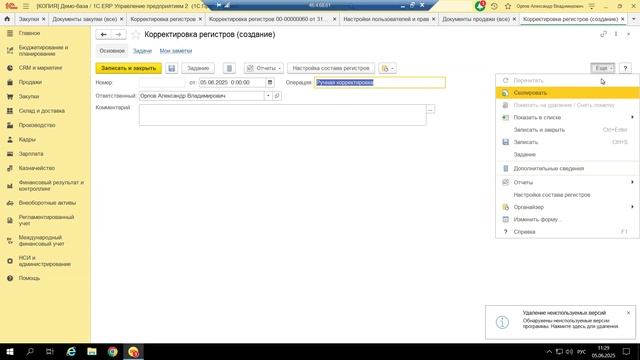Navigate forward with right arrow button
The image size is (640, 360).
tap(118, 35)
